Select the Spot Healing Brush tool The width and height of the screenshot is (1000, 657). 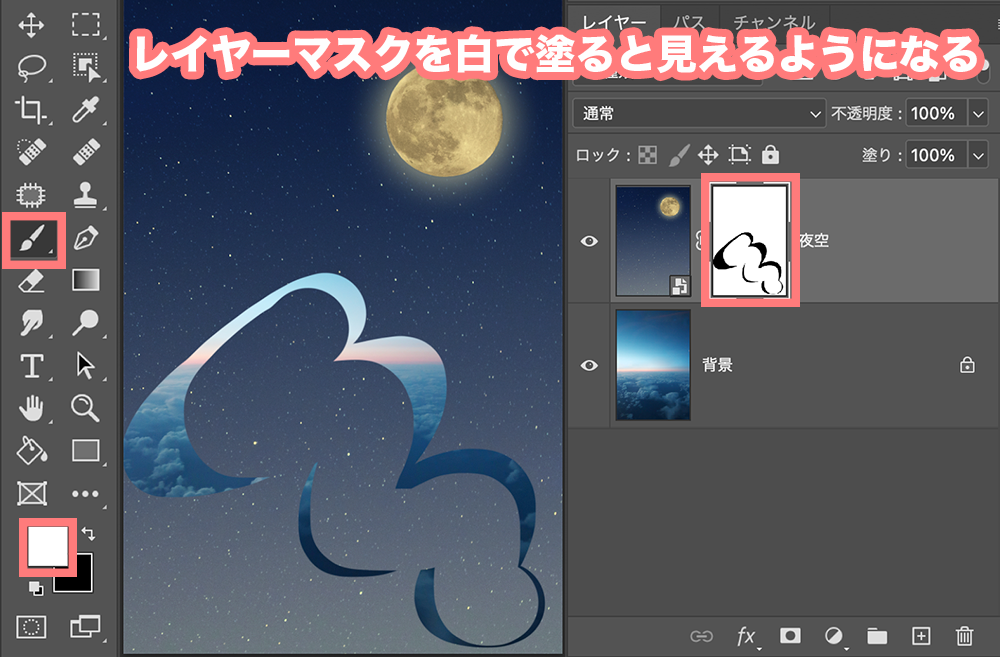click(x=31, y=152)
